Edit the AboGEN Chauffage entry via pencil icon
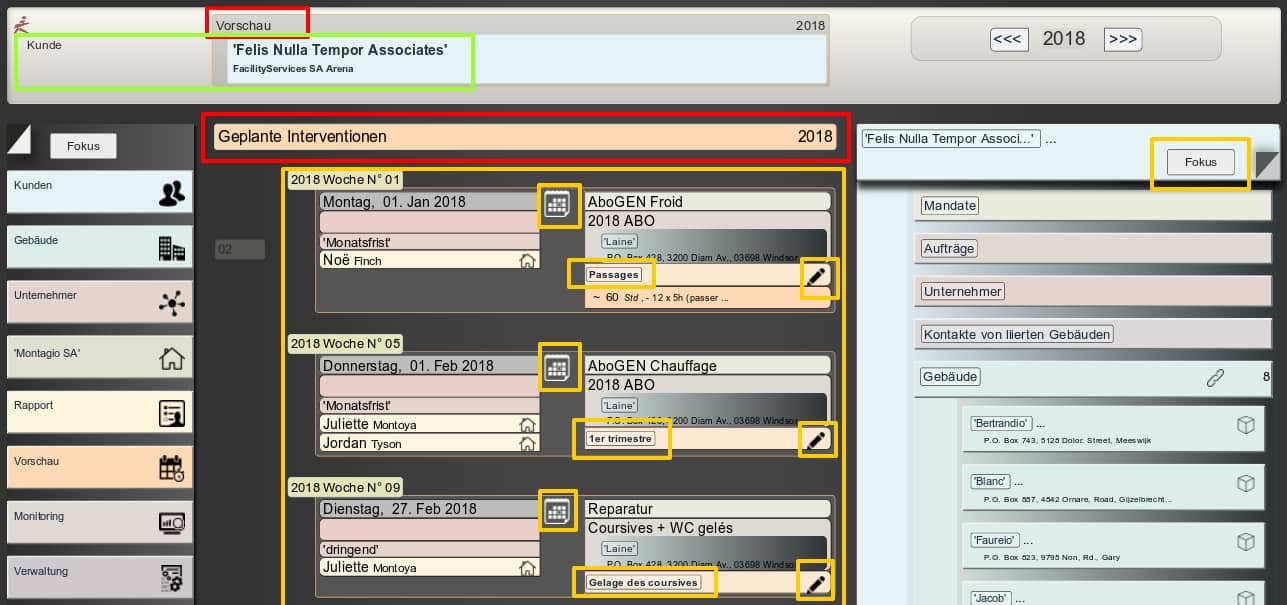Image resolution: width=1287 pixels, height=605 pixels. coord(817,440)
